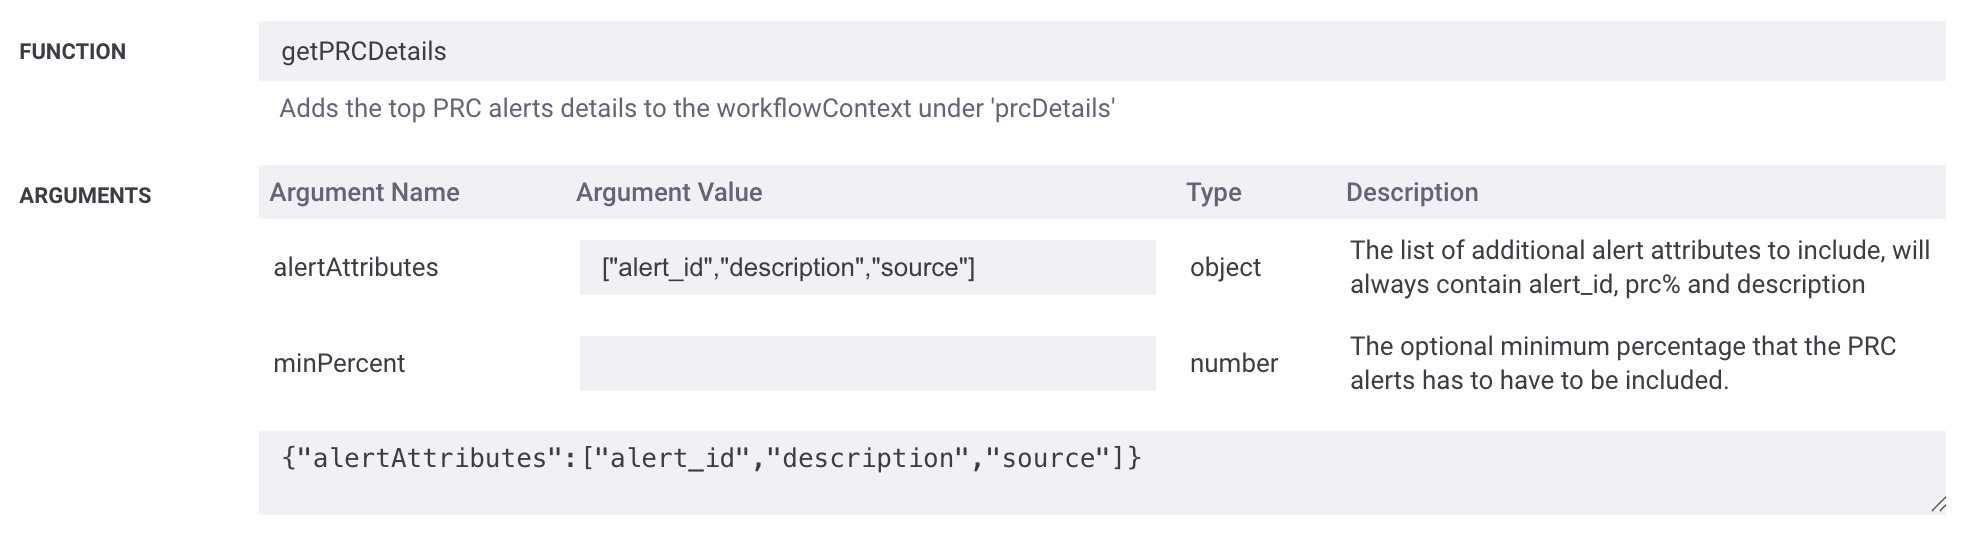Click the Type column header
The width and height of the screenshot is (1972, 536).
pyautogui.click(x=1213, y=192)
